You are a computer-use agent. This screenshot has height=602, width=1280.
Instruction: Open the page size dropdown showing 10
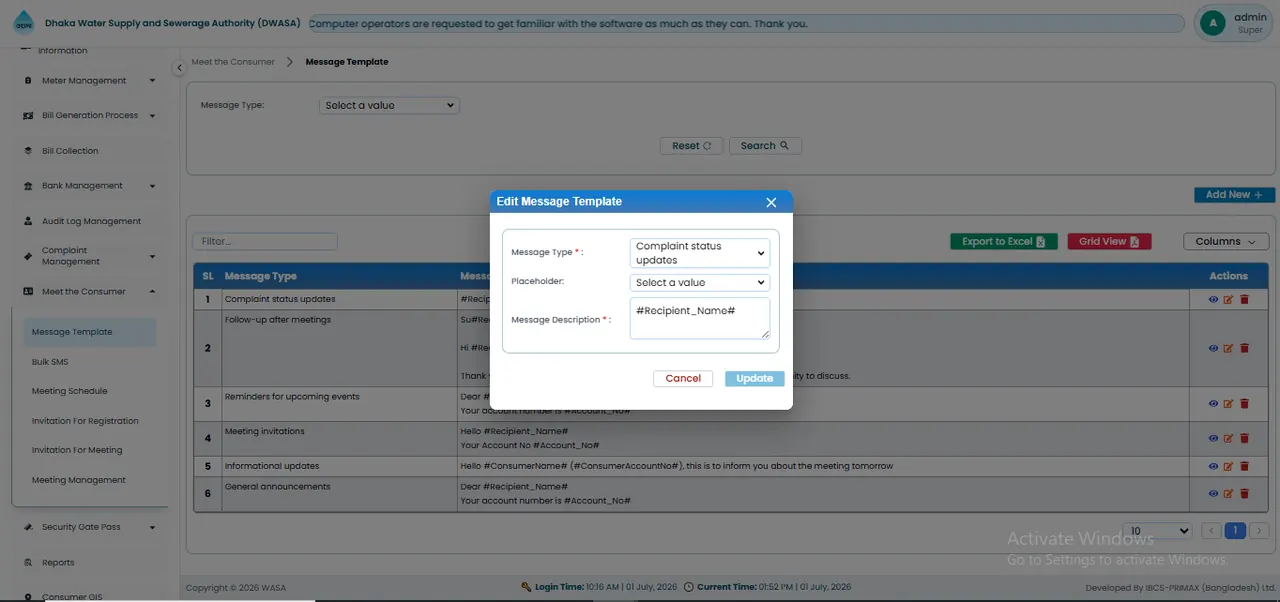coord(1157,531)
